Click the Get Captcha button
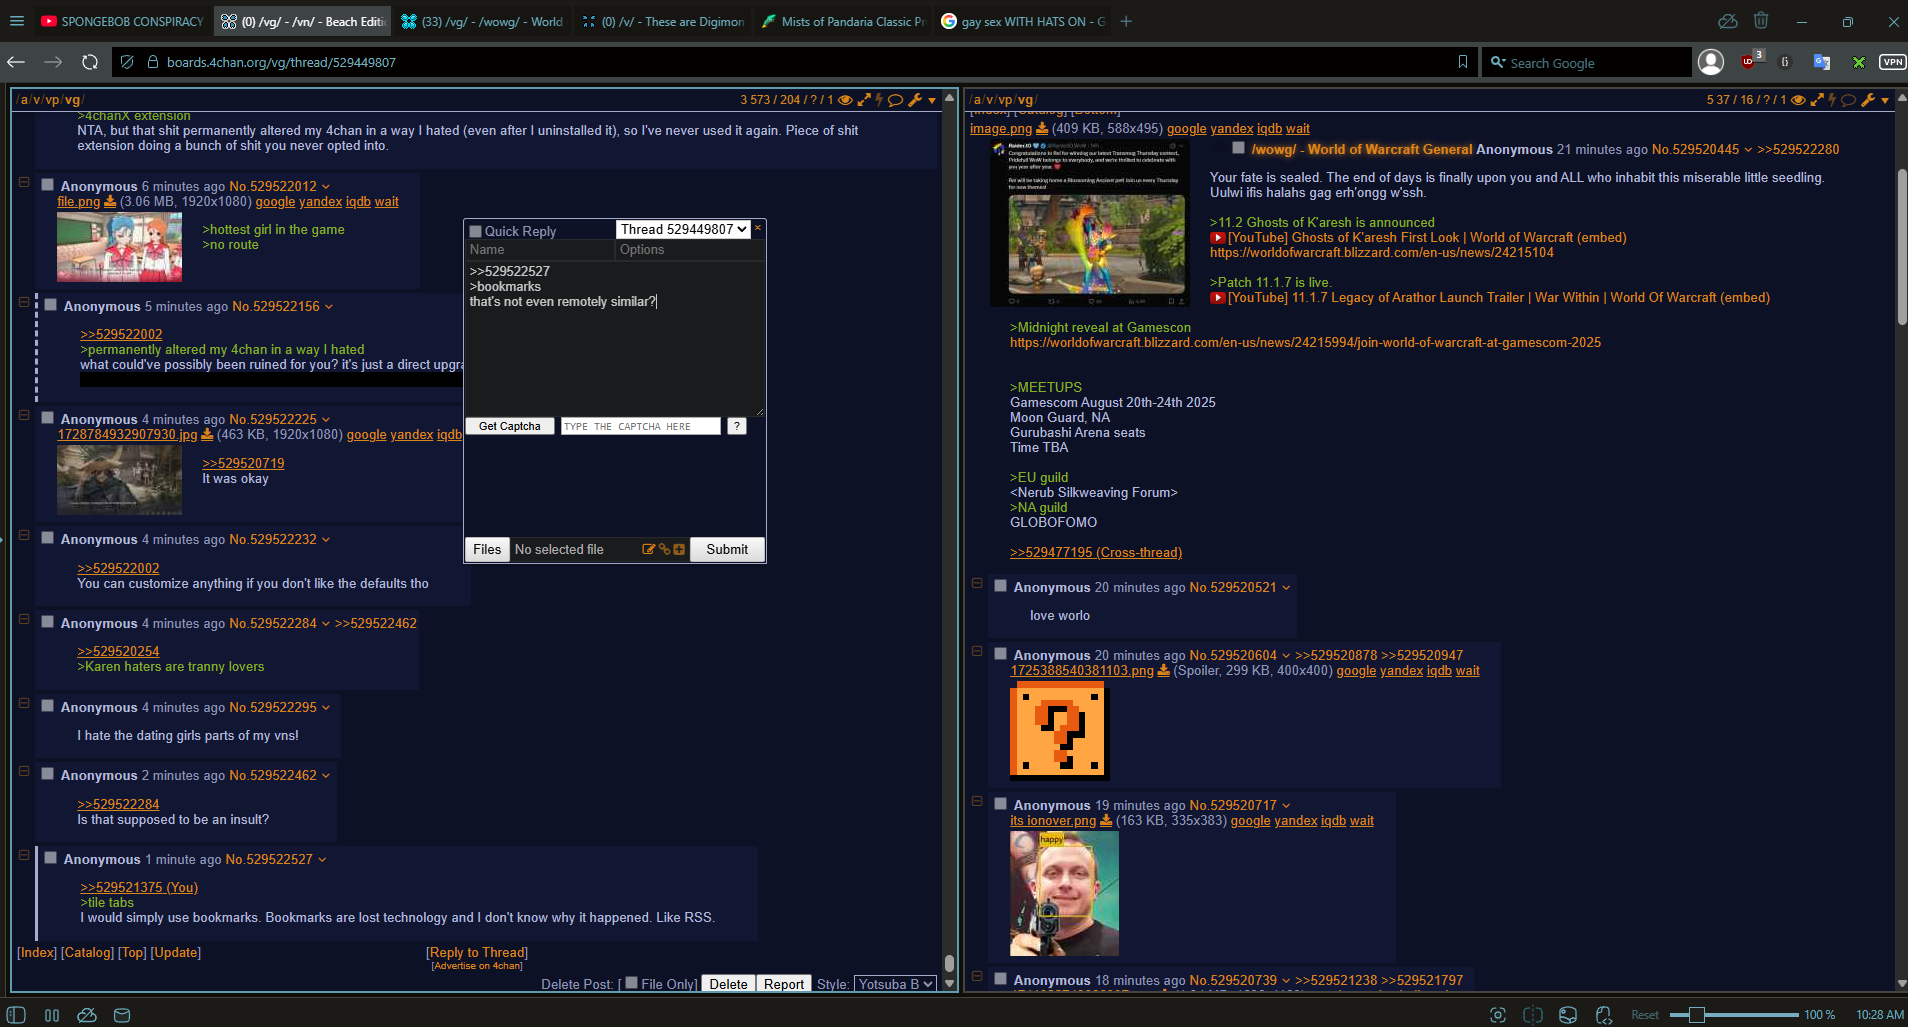Image resolution: width=1908 pixels, height=1027 pixels. (x=510, y=426)
